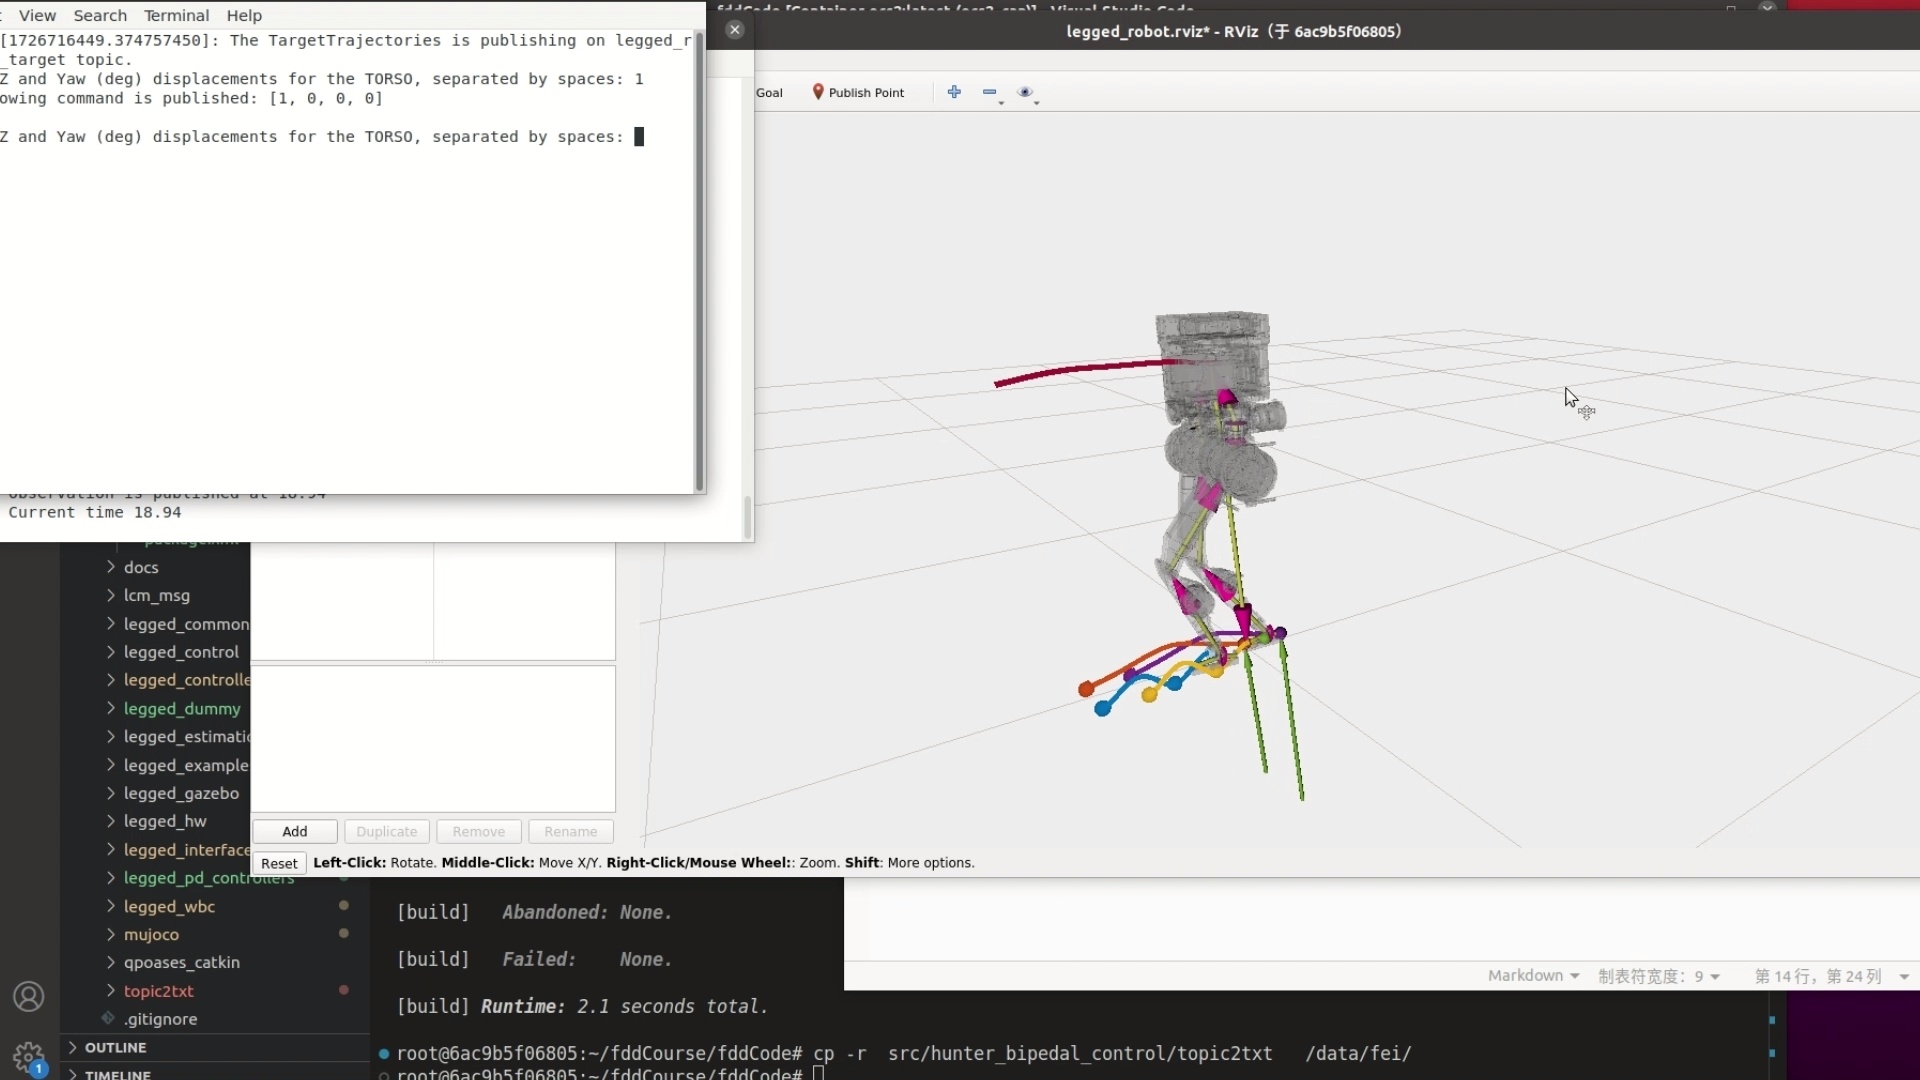
Task: Open VS Code Accounts icon
Action: [x=28, y=996]
